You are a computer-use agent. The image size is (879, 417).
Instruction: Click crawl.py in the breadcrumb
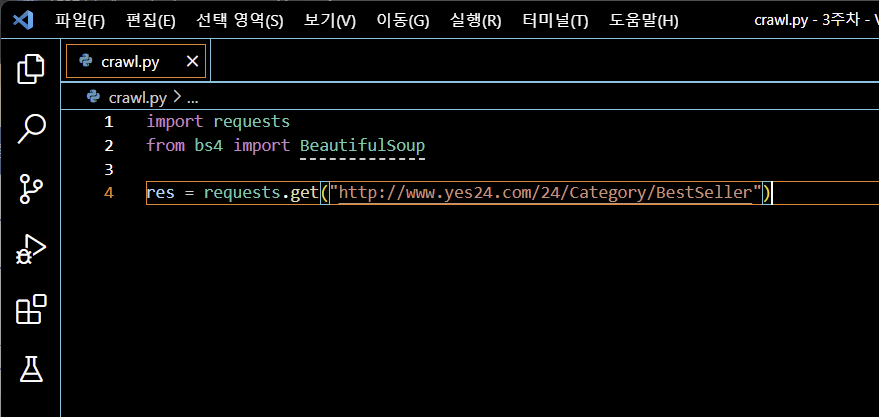(138, 98)
